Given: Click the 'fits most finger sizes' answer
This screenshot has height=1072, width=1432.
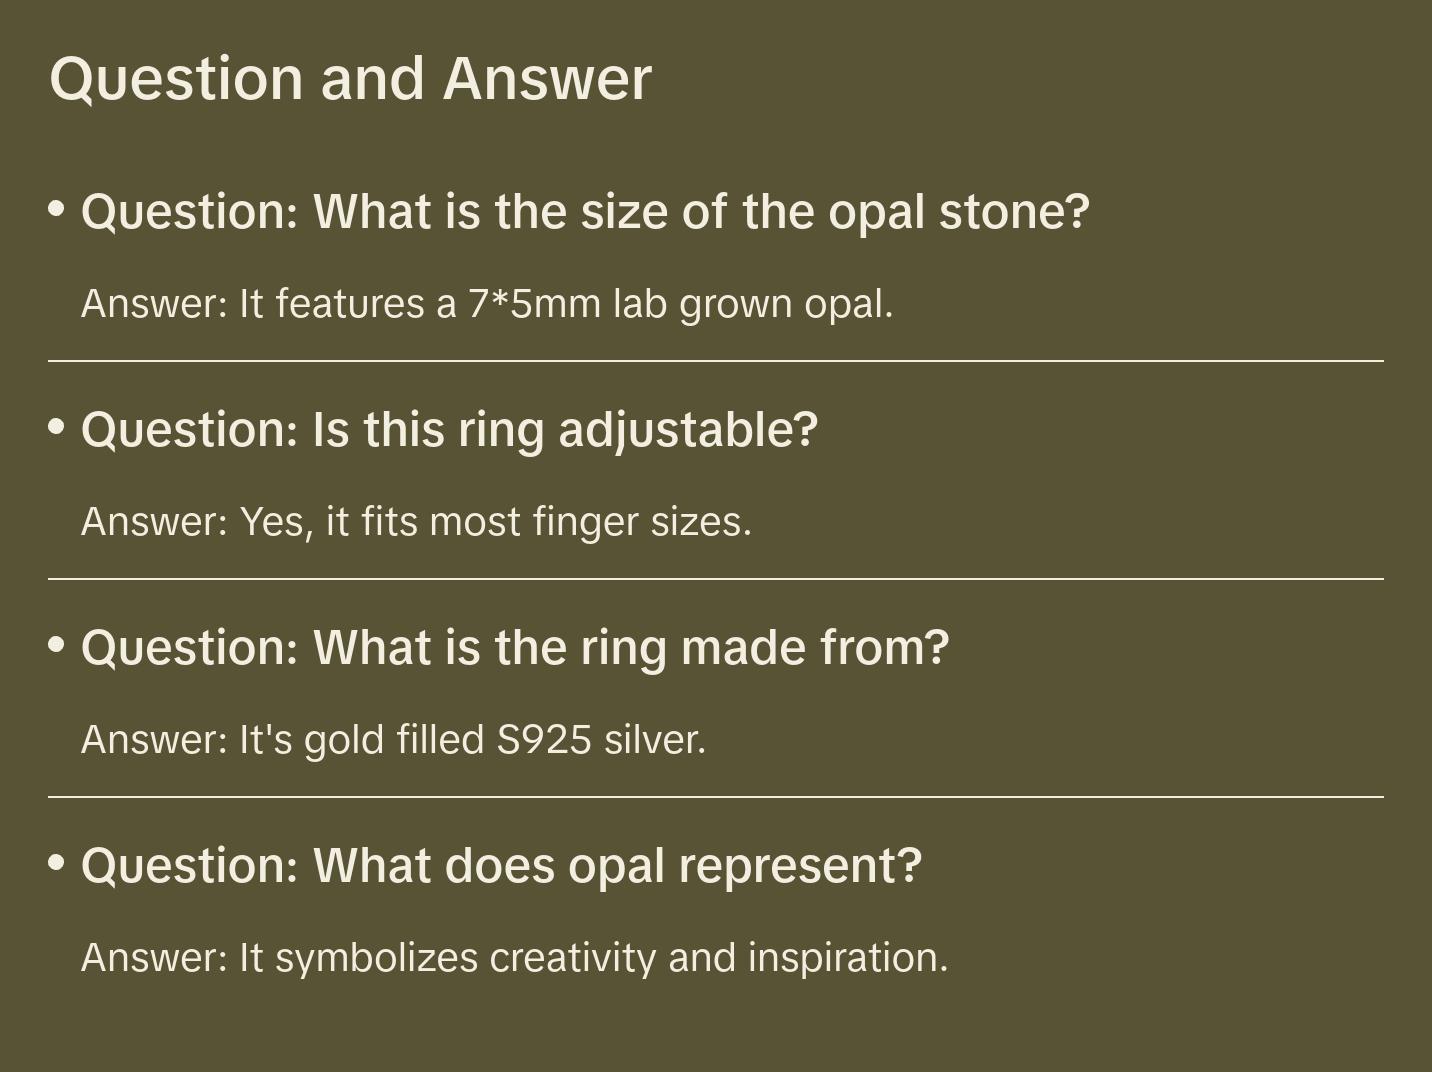Looking at the screenshot, I should (x=416, y=522).
